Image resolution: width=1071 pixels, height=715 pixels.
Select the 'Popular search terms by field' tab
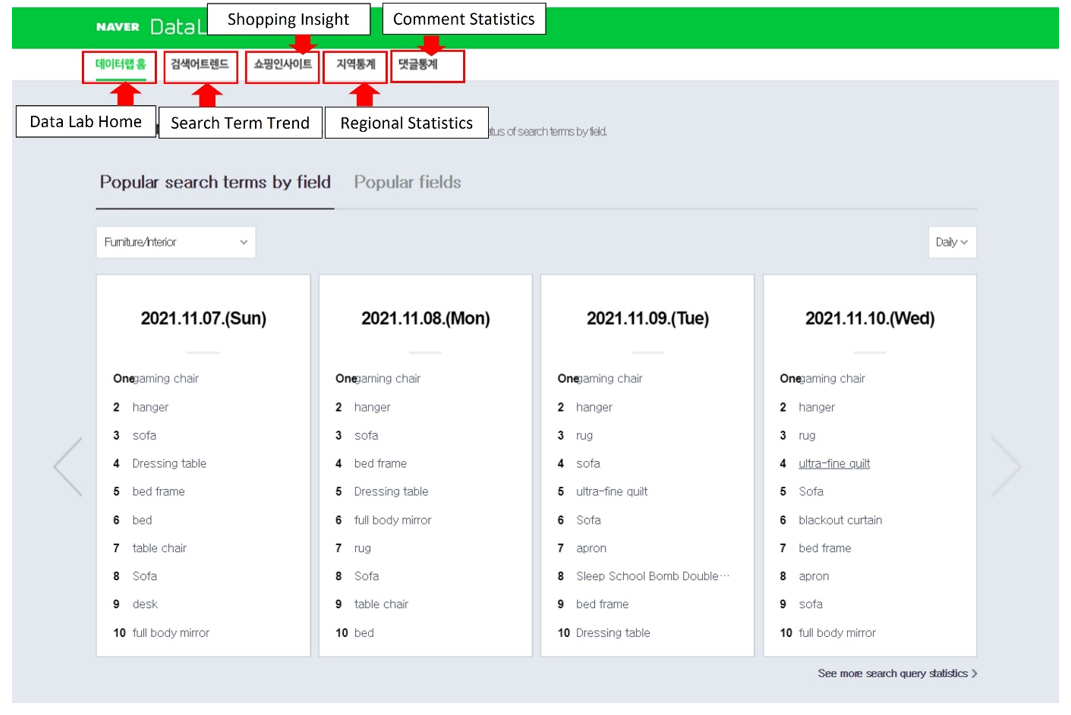tap(215, 182)
